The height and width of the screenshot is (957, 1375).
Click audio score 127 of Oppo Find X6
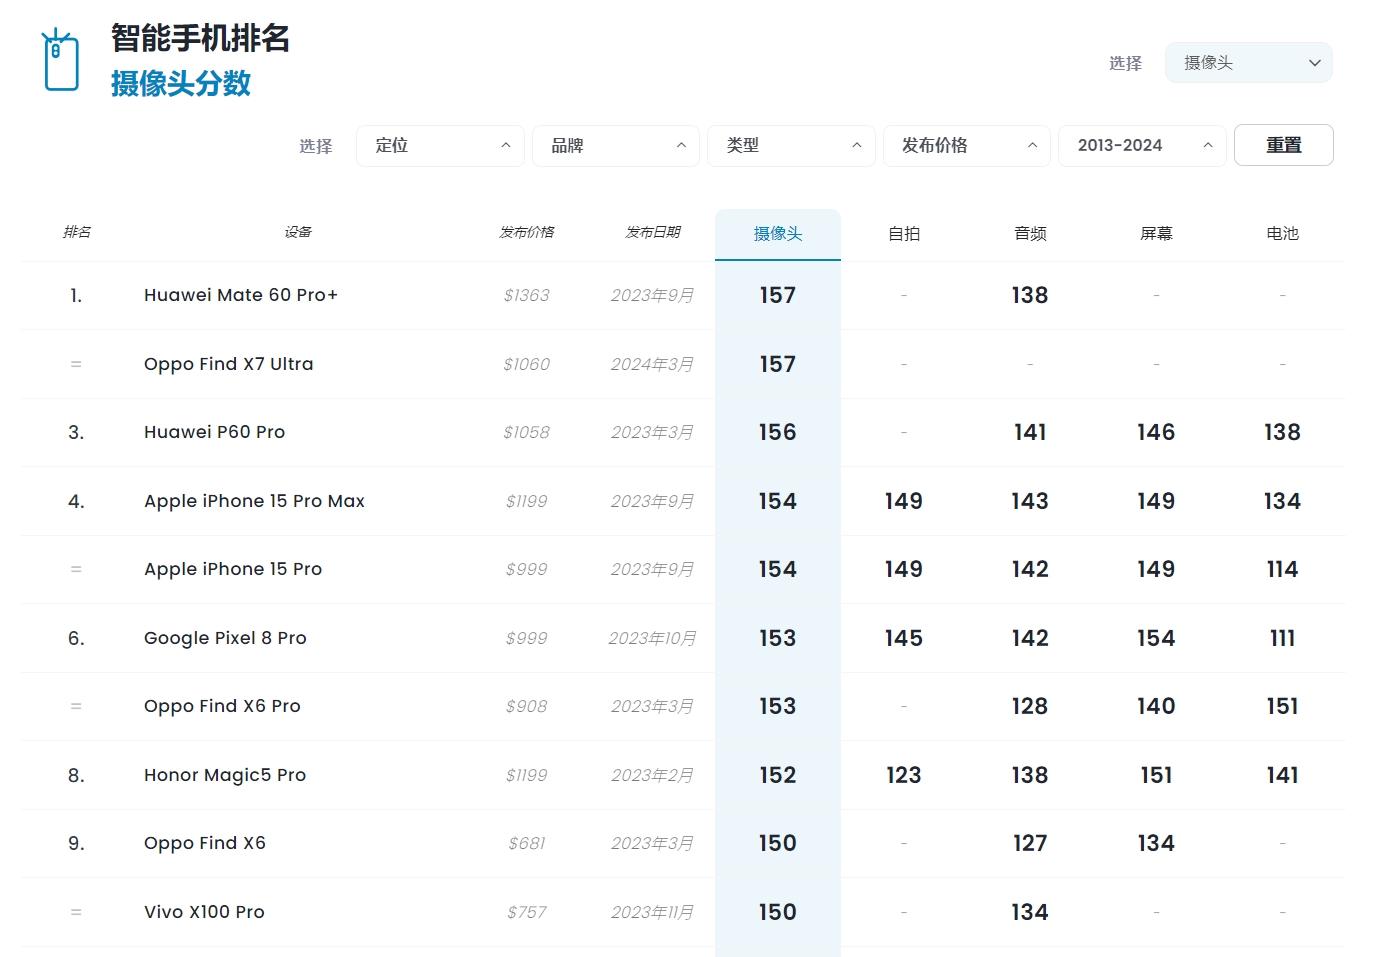[1030, 843]
